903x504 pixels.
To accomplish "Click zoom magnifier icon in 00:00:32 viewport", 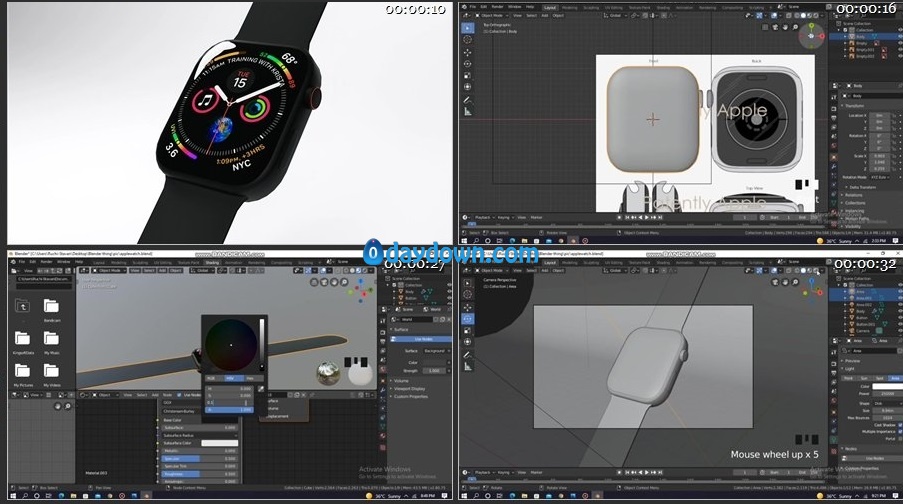I will 795,282.
